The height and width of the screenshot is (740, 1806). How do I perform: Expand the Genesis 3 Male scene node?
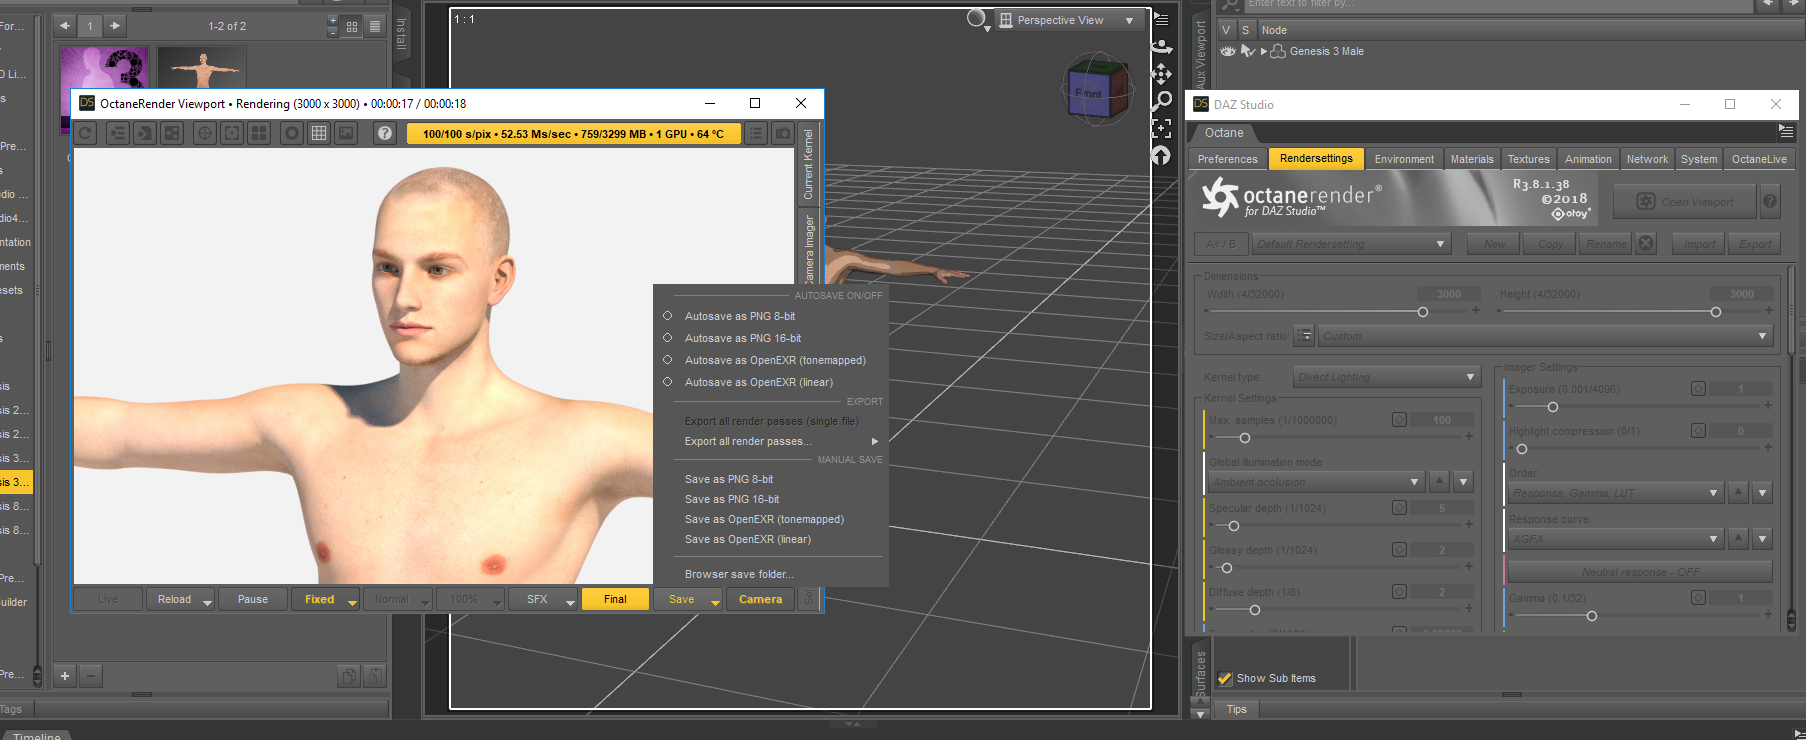(x=1263, y=51)
